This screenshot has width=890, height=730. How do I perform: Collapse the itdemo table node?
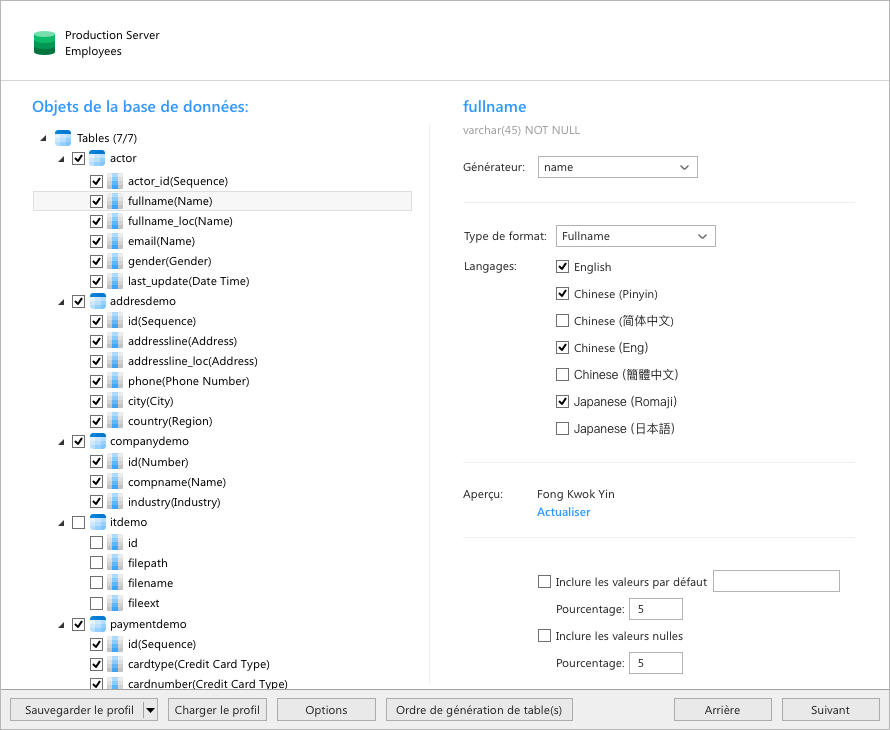pos(61,523)
